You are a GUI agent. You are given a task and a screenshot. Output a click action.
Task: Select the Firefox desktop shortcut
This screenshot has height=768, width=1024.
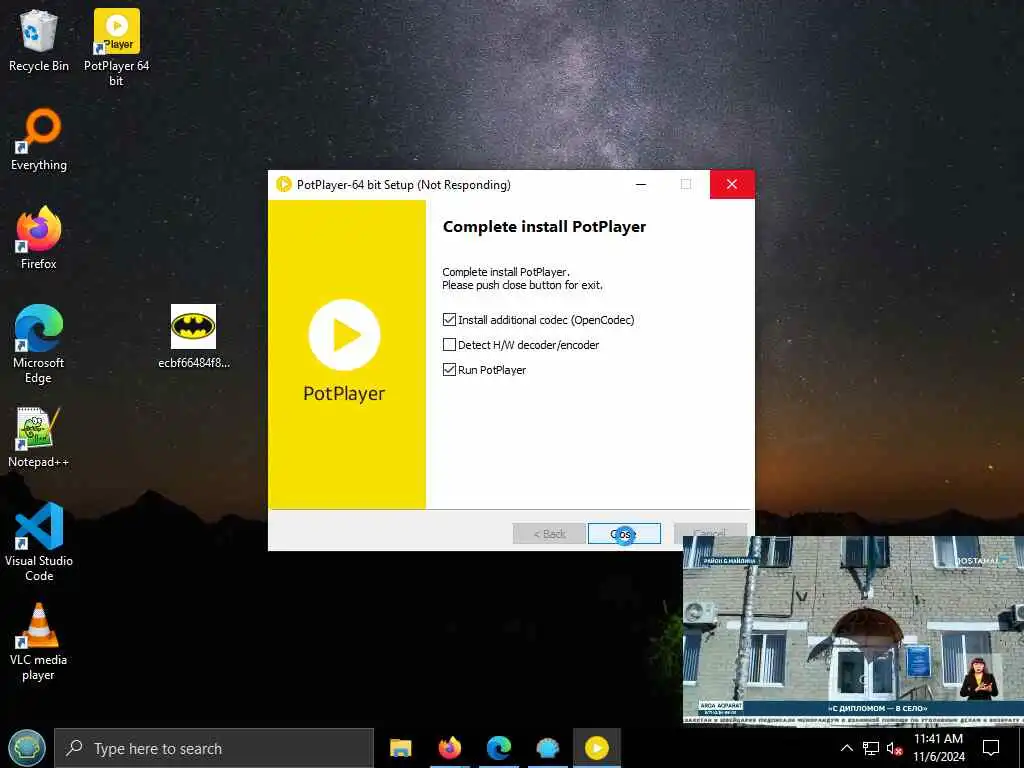point(39,238)
